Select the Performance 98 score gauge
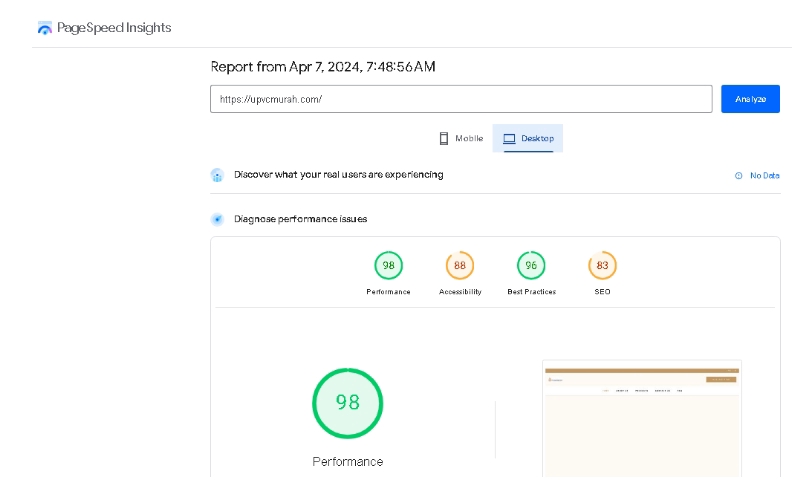Image resolution: width=792 pixels, height=503 pixels. tap(388, 265)
